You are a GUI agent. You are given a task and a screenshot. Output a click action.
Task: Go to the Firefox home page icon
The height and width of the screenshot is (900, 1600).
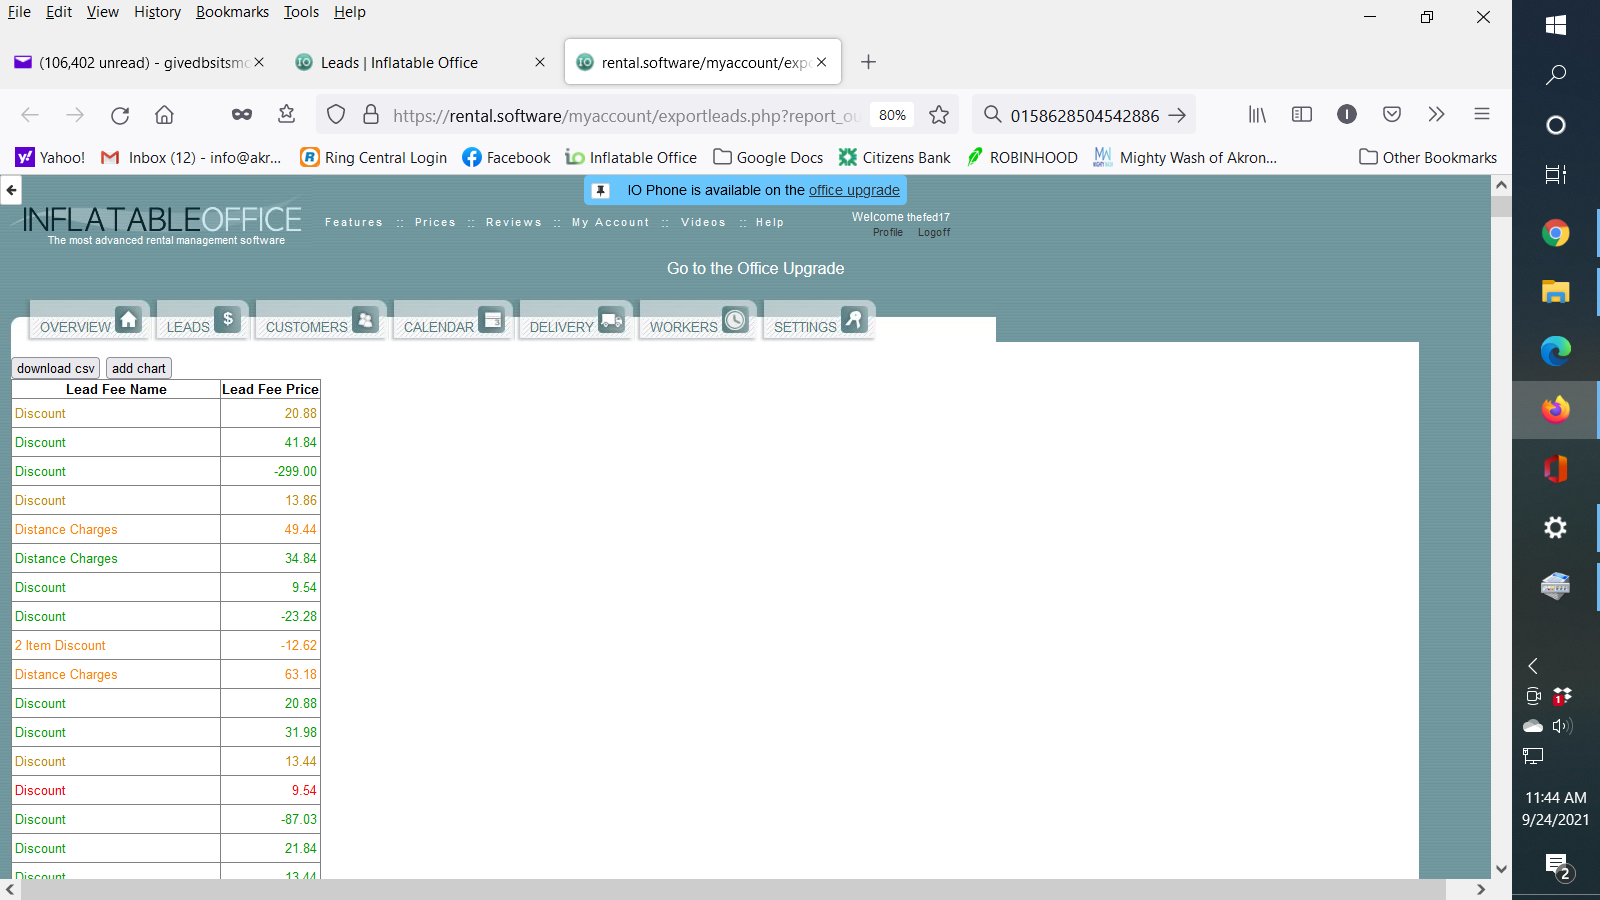(164, 115)
